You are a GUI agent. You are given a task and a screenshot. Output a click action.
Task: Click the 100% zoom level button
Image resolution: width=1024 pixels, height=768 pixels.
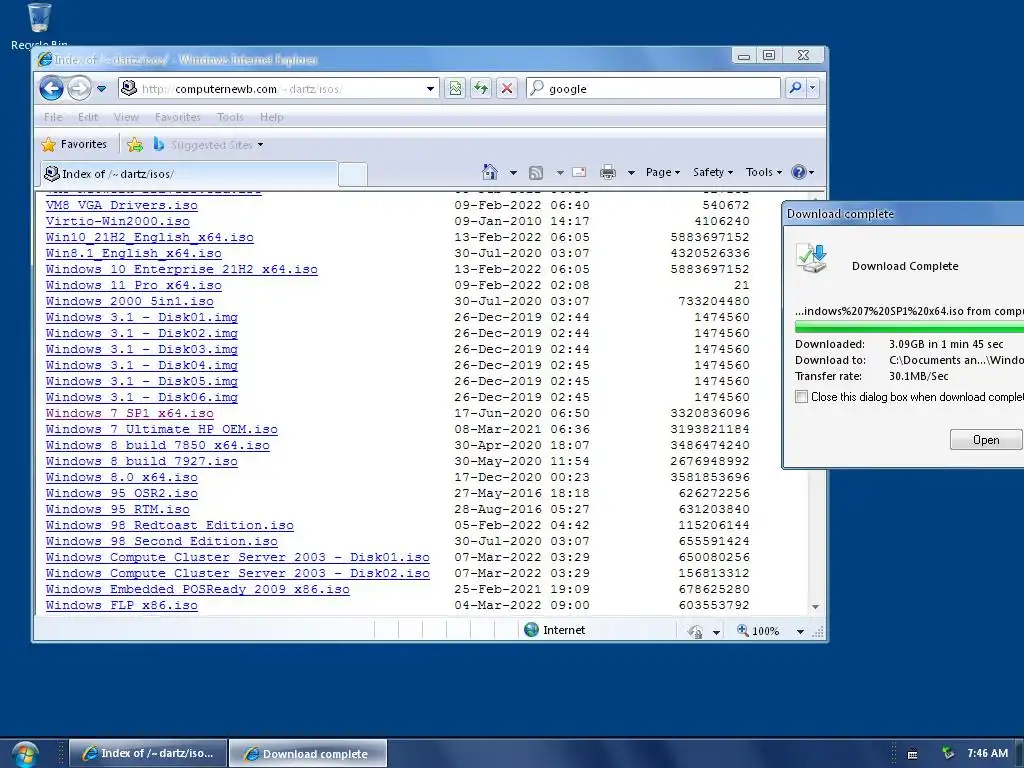(x=758, y=631)
